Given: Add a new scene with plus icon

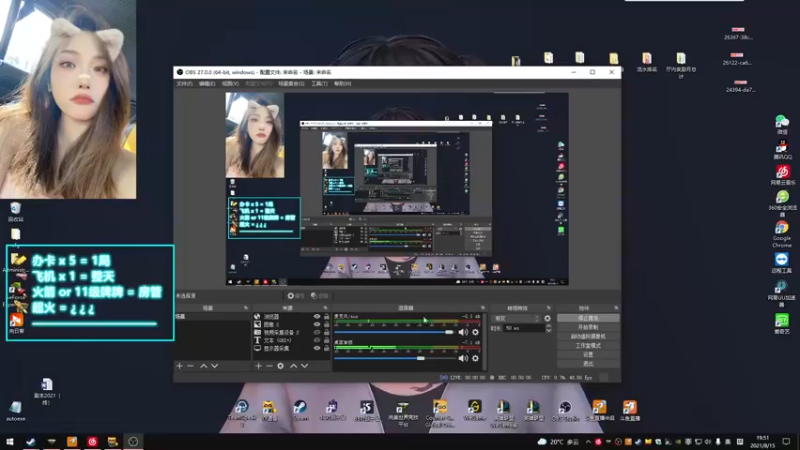Looking at the screenshot, I should tap(180, 366).
